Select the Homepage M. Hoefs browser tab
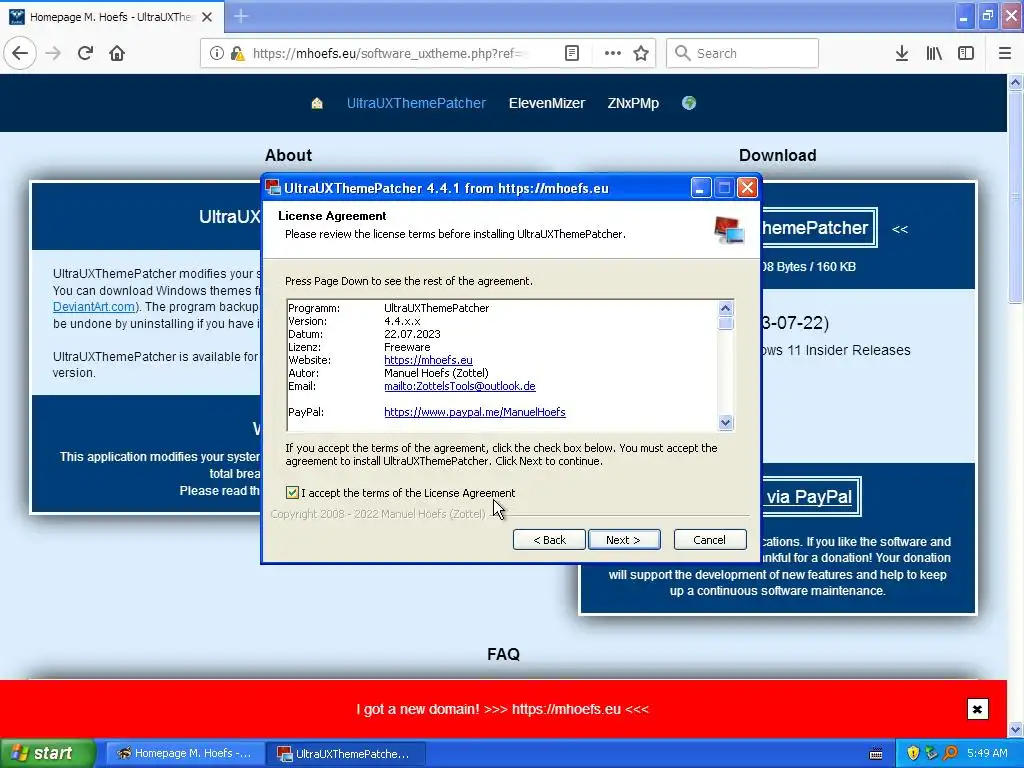Viewport: 1024px width, 768px height. (112, 17)
